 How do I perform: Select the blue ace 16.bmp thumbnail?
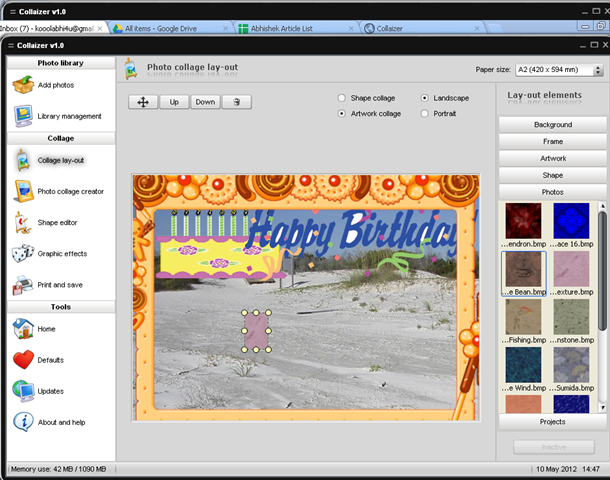[572, 222]
